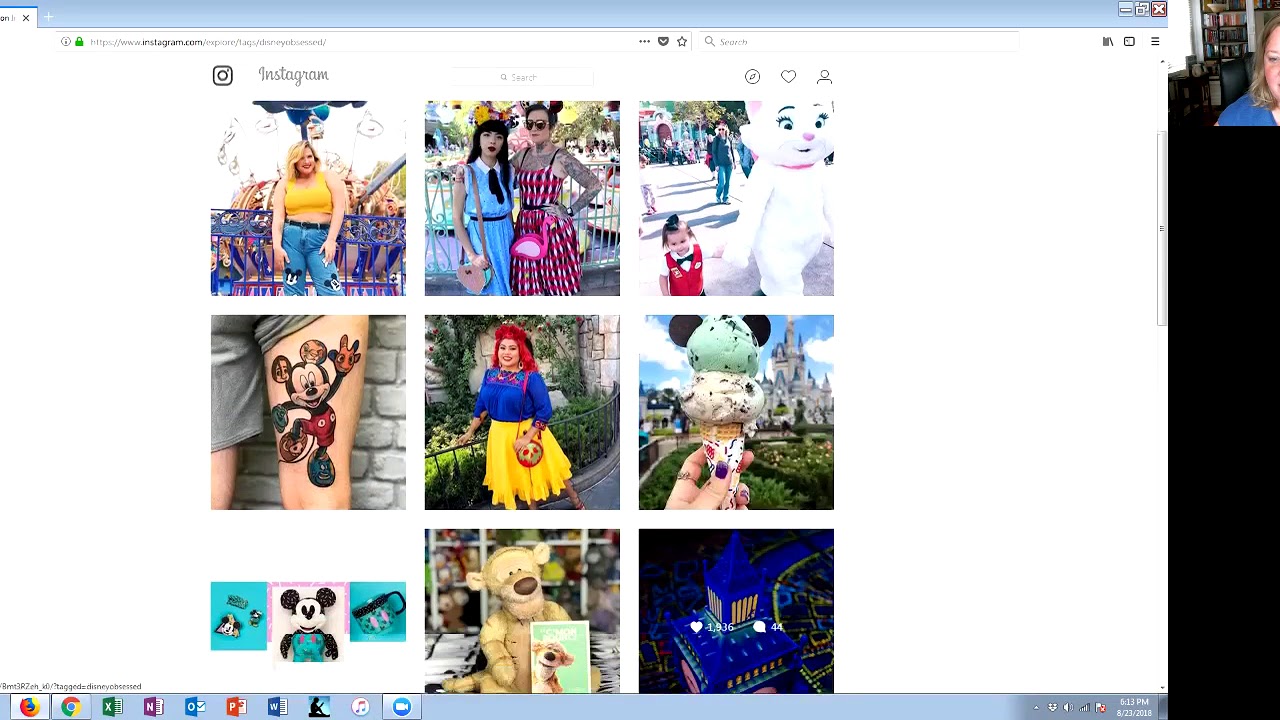Click the page vertical scrollbar thumb
Screen dimensions: 1280x720
click(1161, 228)
